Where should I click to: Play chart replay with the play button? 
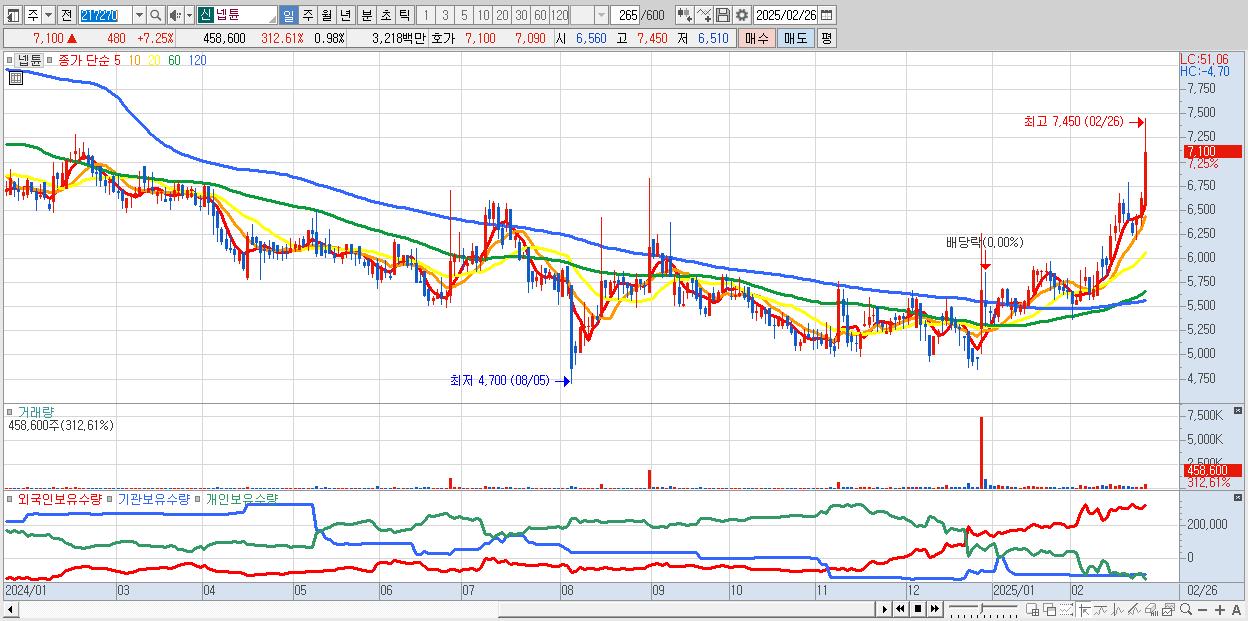885,609
